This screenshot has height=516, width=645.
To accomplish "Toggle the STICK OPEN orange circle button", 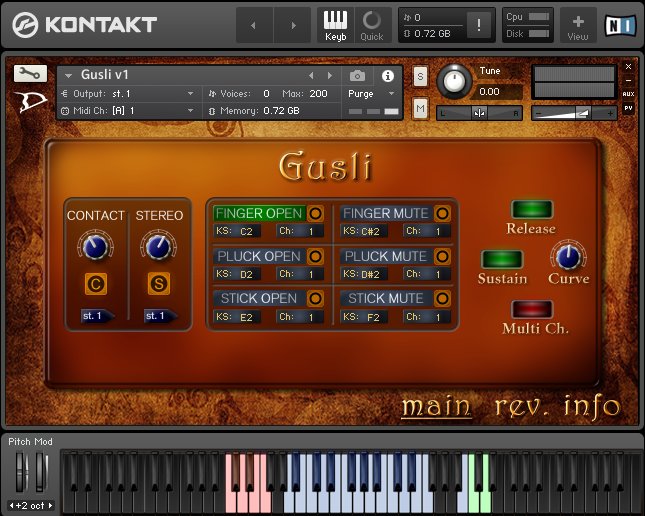I will click(x=316, y=298).
